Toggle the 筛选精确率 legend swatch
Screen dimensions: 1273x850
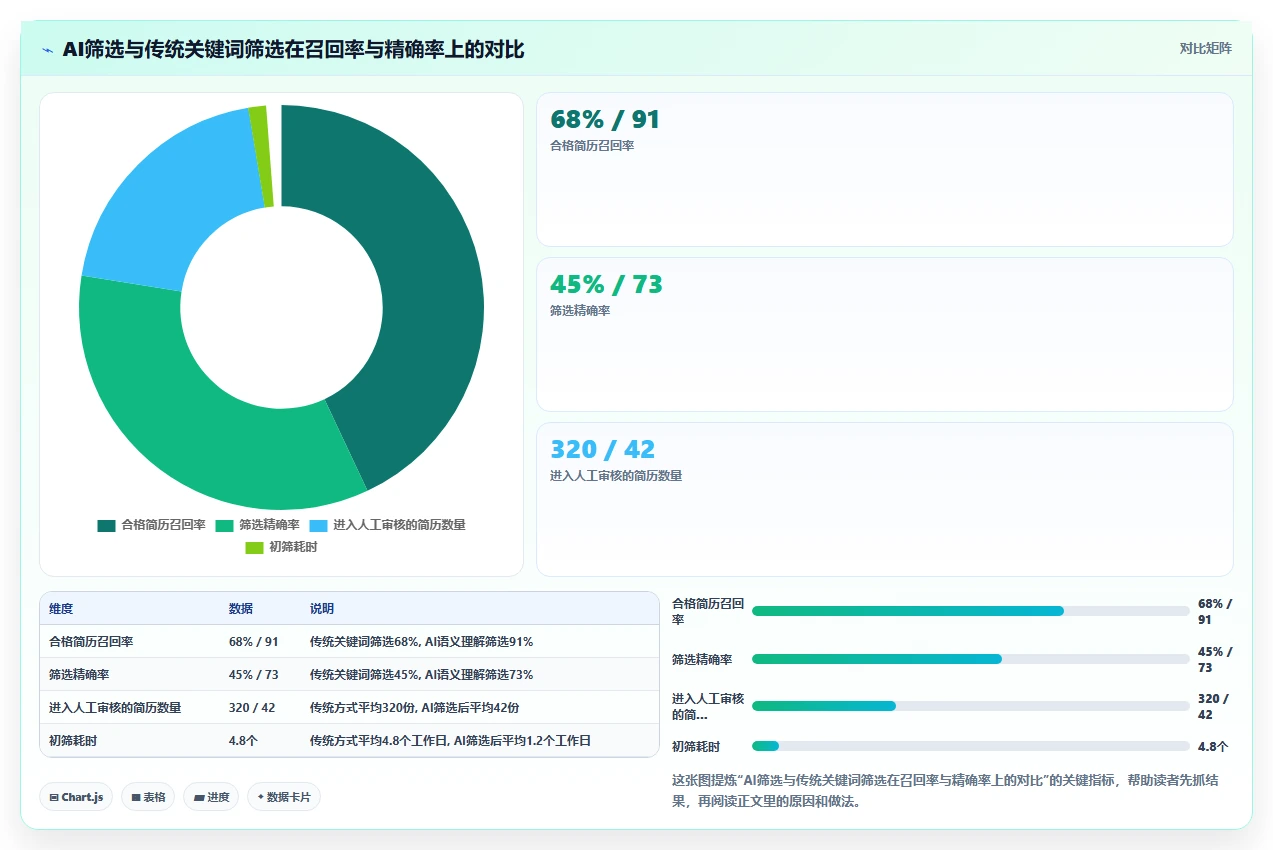pos(224,525)
